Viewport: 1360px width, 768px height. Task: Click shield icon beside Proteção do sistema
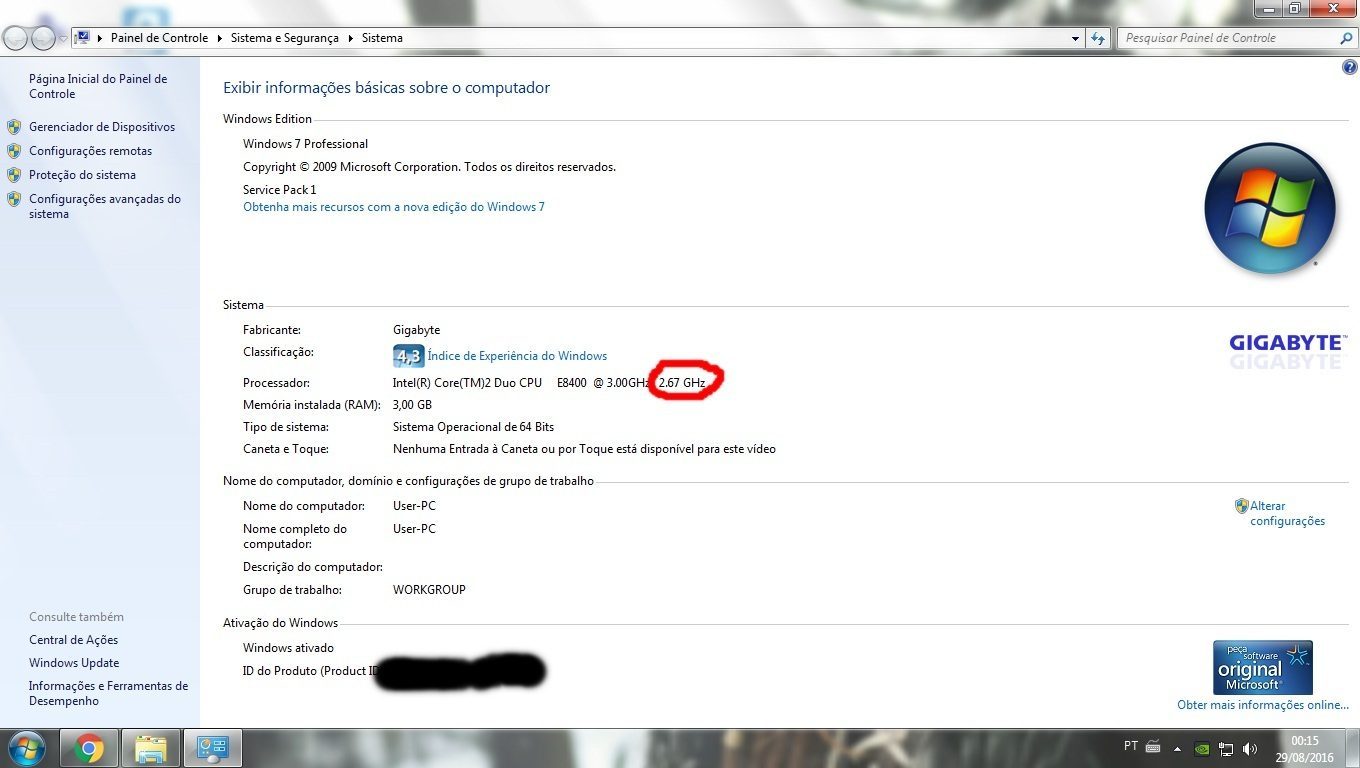click(x=14, y=175)
